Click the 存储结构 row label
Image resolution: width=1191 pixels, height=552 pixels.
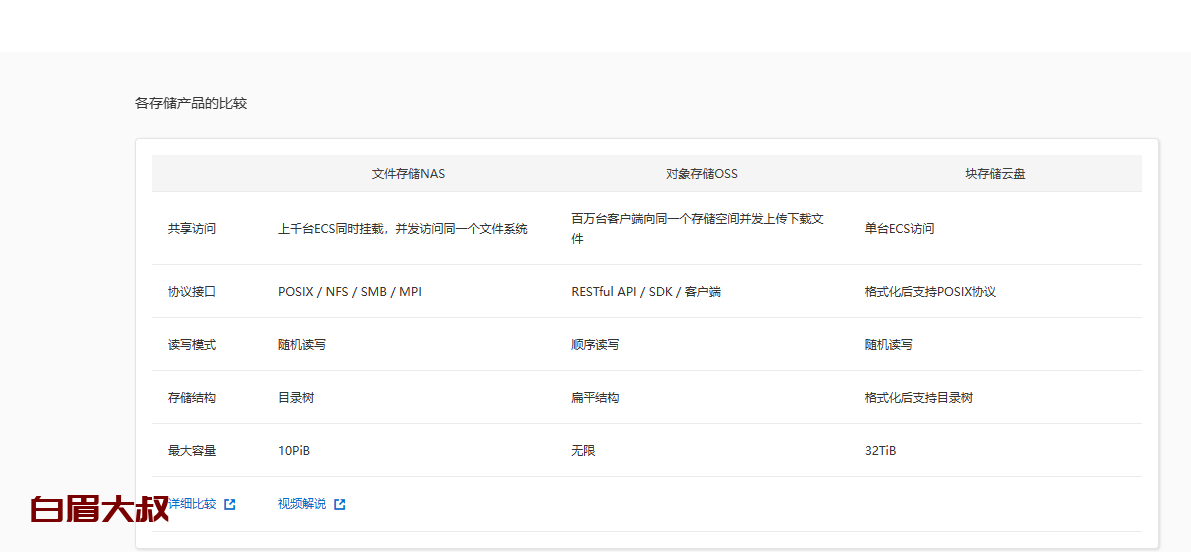coord(192,398)
